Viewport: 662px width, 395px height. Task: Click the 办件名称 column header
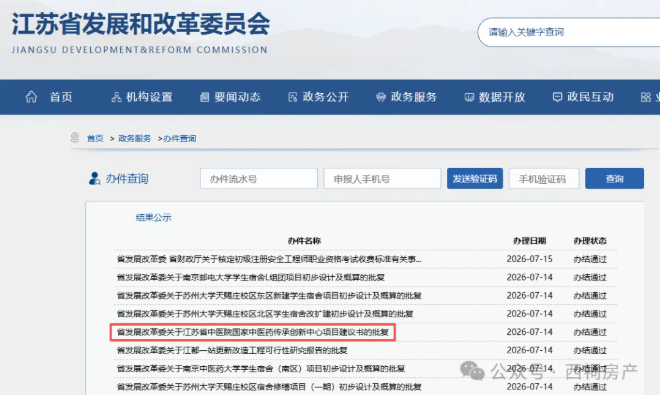(x=304, y=241)
